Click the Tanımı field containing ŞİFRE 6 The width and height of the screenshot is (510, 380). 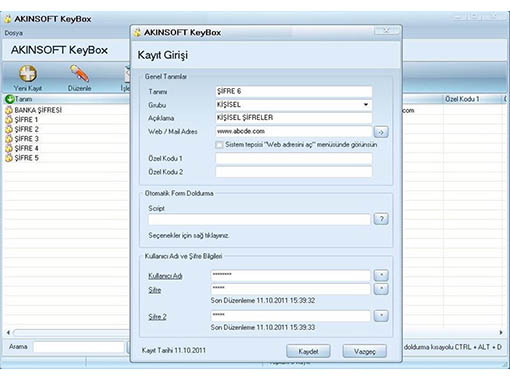(x=294, y=91)
